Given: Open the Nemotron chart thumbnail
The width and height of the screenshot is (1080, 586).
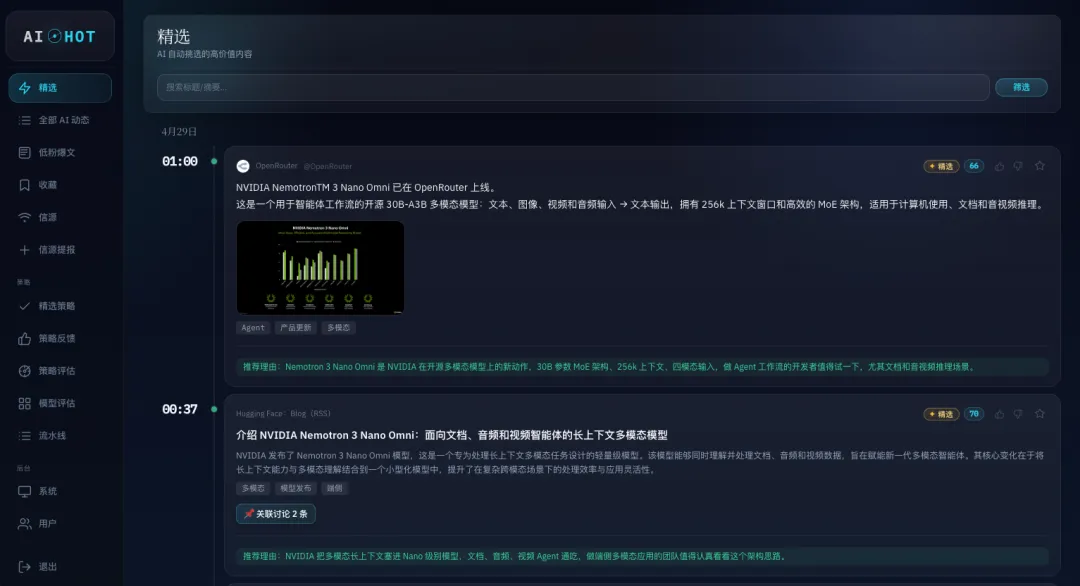Looking at the screenshot, I should pos(320,268).
